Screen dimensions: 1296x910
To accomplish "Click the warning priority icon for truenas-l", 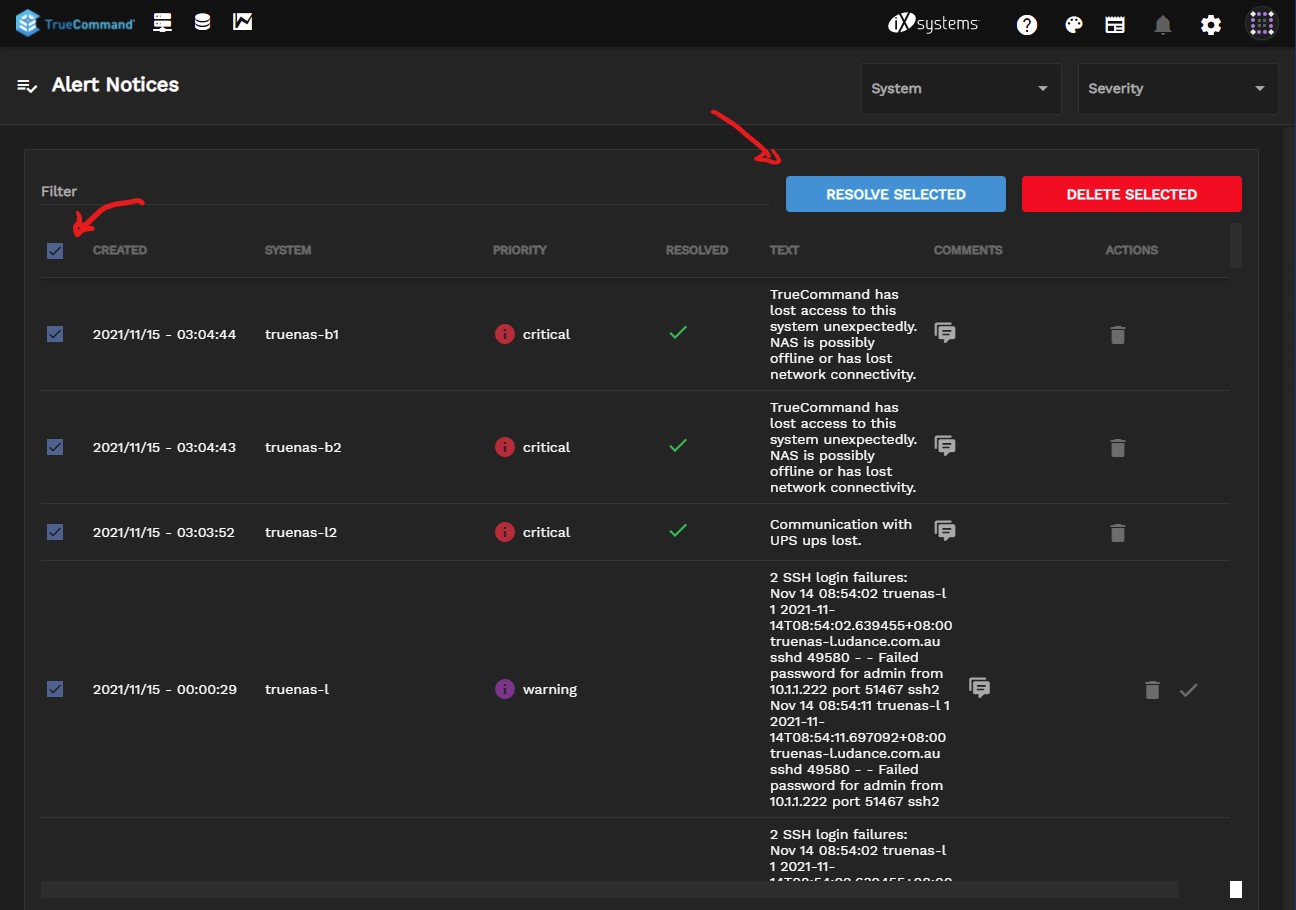I will (x=505, y=689).
